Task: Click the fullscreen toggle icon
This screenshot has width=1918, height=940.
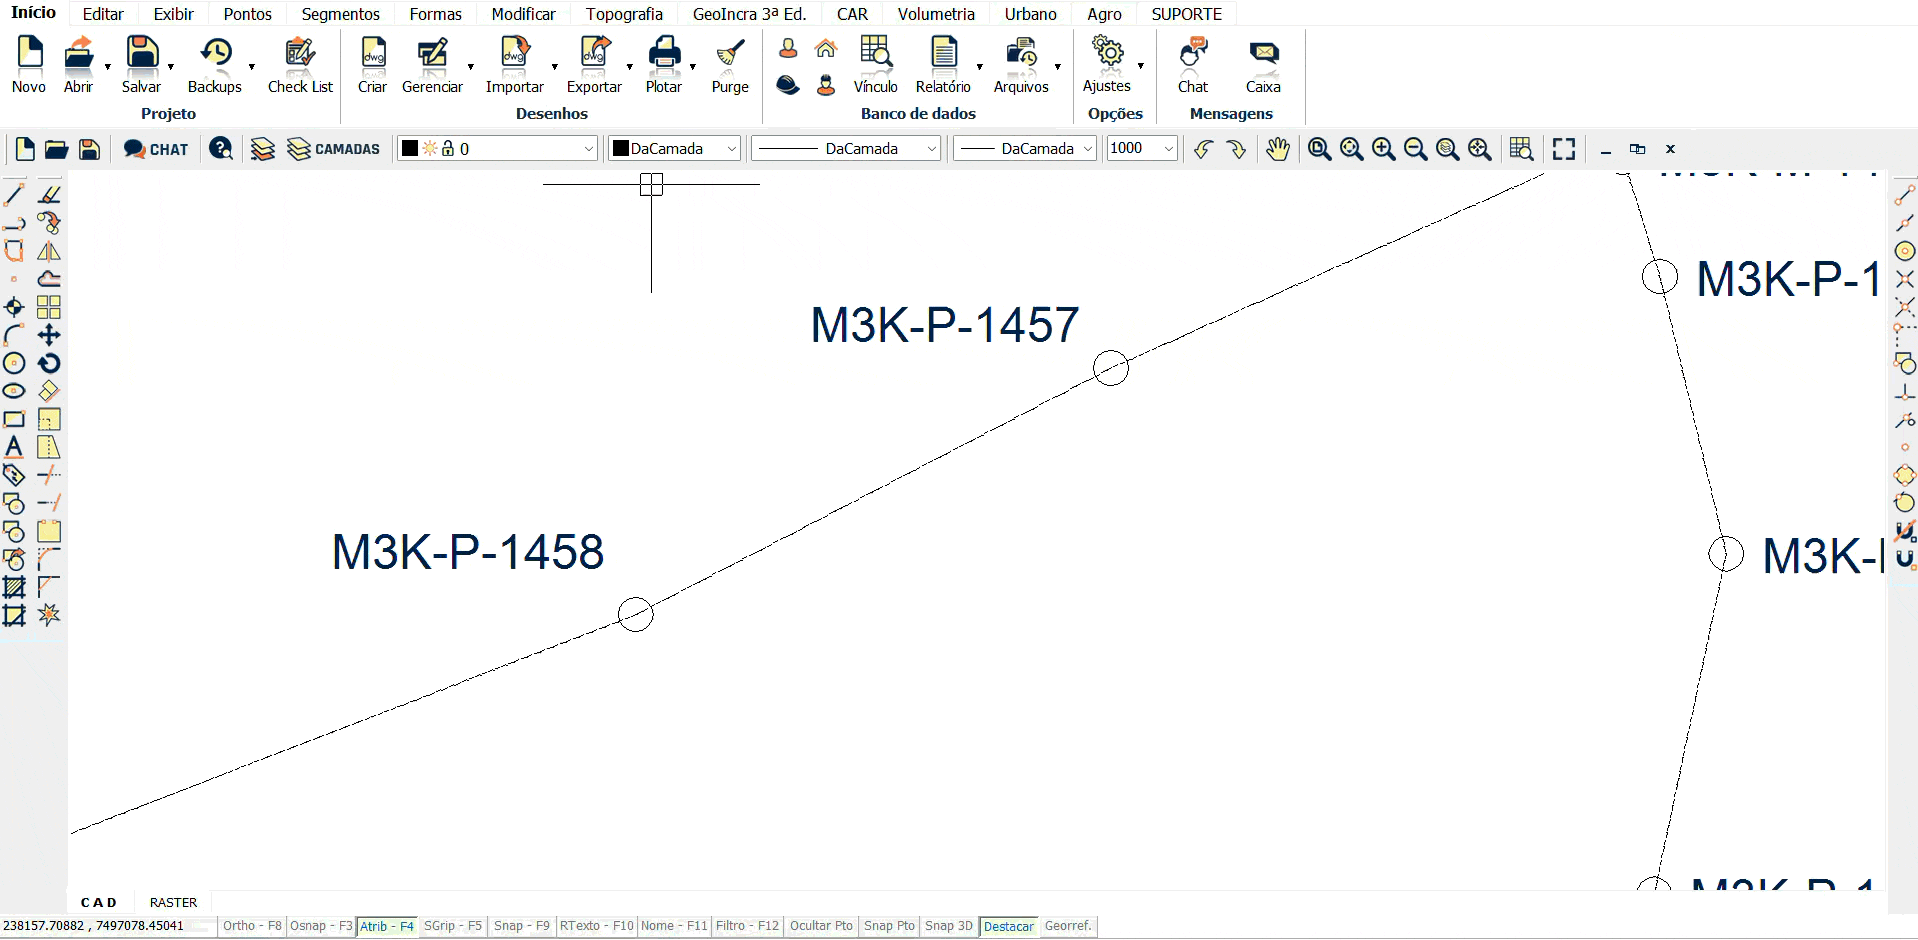Action: [1564, 149]
